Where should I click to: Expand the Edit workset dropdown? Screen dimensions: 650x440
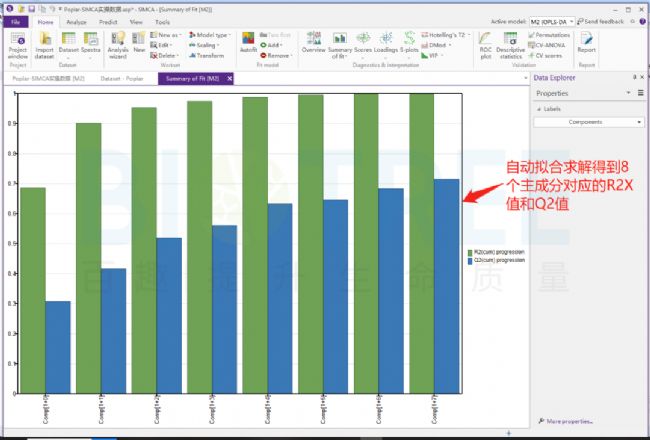click(162, 45)
